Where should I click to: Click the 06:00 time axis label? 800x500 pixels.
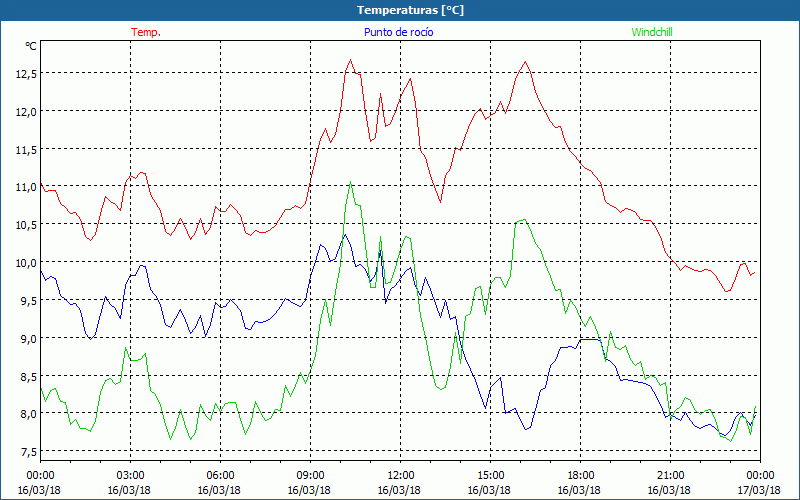pos(220,476)
